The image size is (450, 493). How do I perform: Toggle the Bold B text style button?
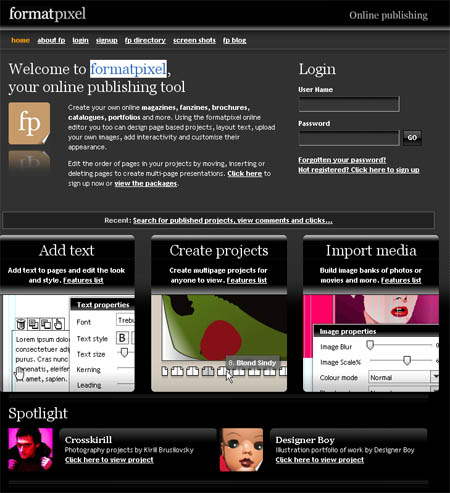tap(122, 338)
